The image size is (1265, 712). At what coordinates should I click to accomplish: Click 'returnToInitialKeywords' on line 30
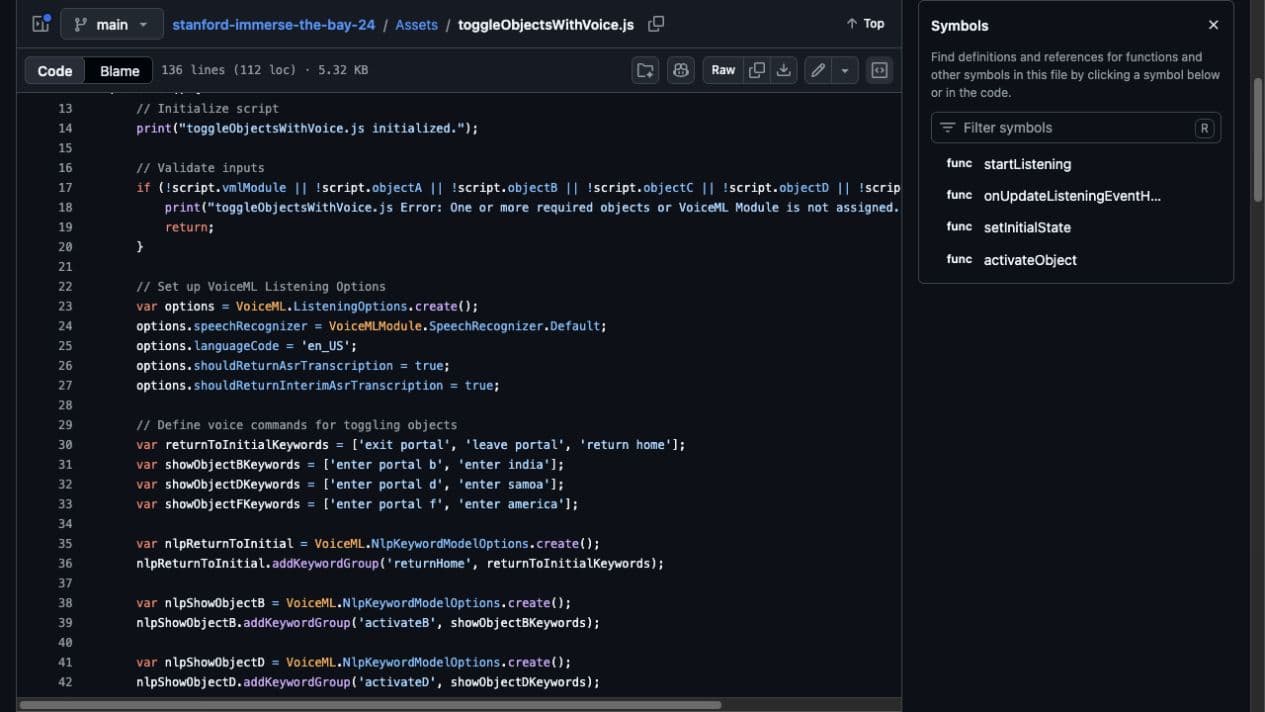[247, 445]
